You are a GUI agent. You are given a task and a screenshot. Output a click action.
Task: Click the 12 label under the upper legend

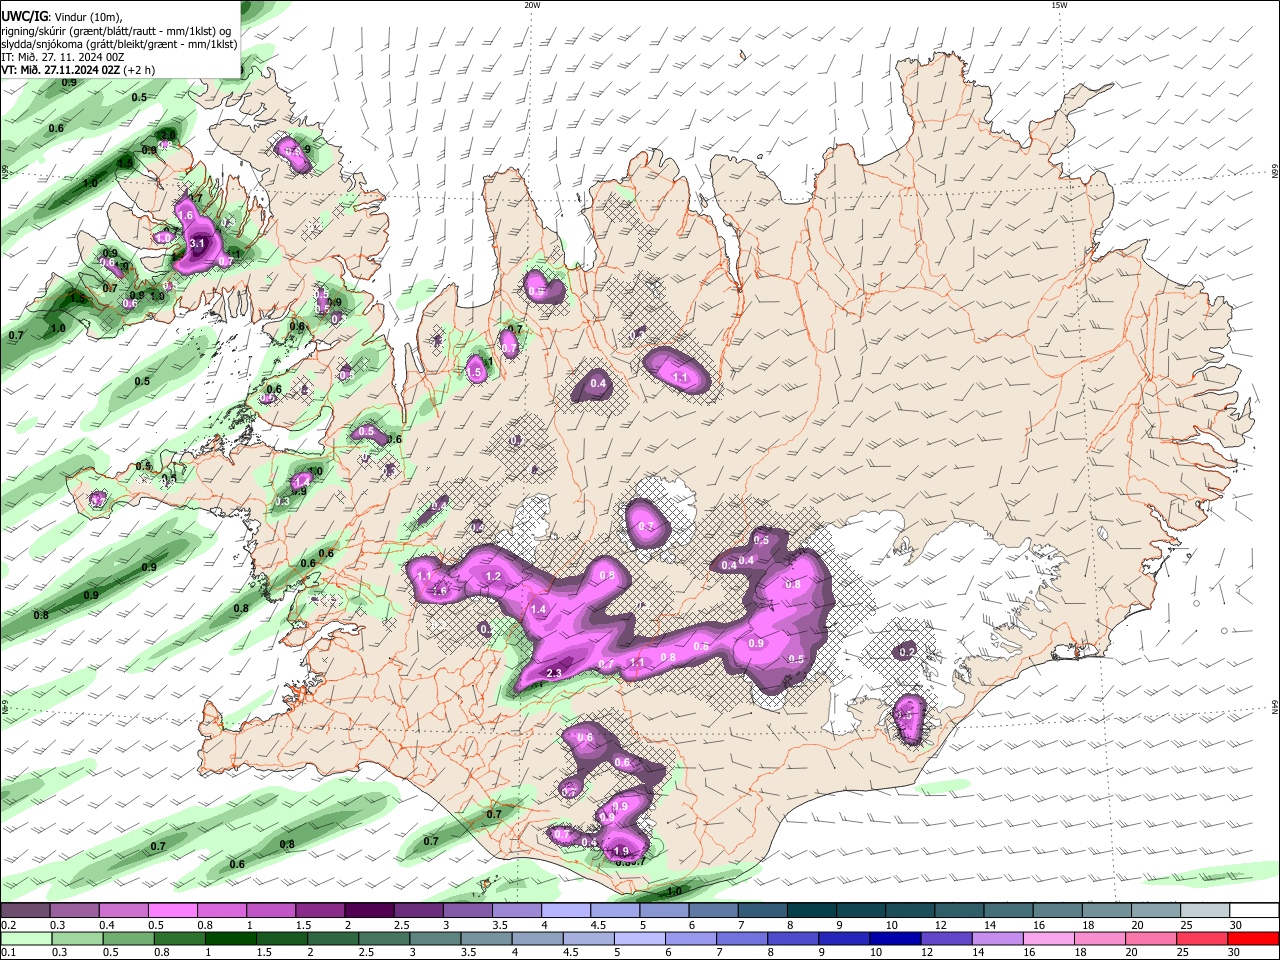click(940, 925)
